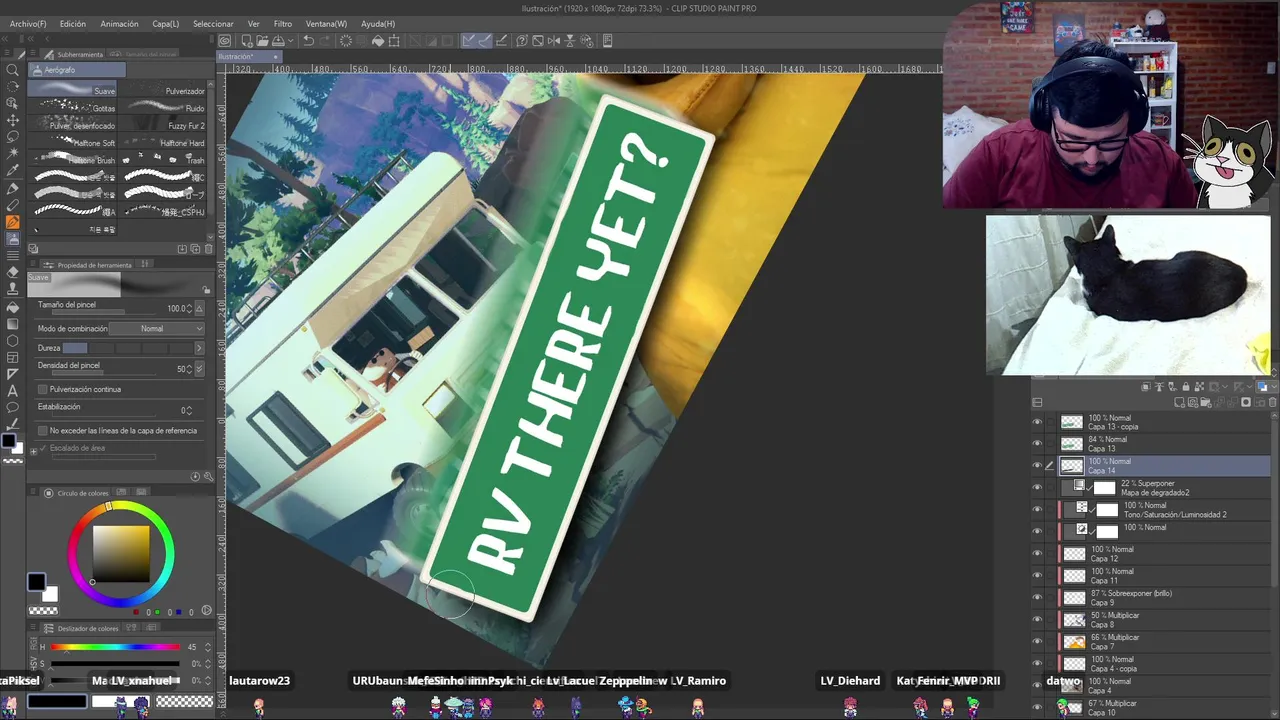Expand the Escalado de área section

tap(33, 449)
